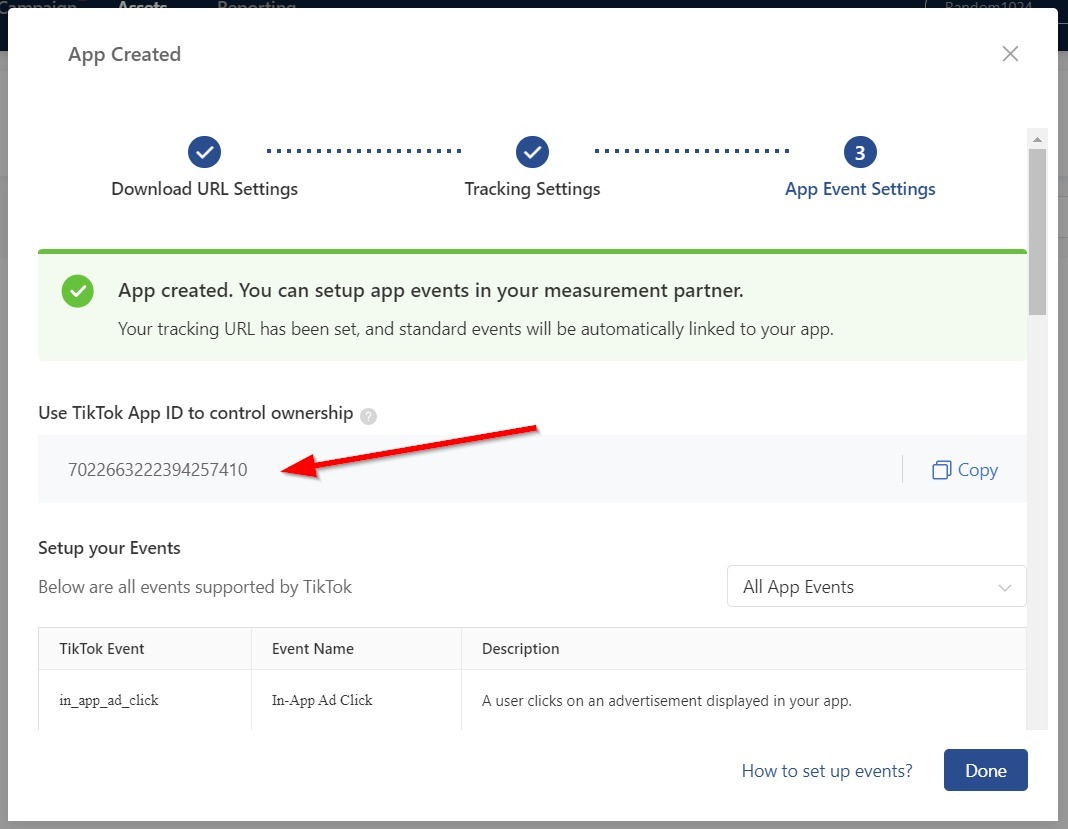
Task: Click the App created success message heading
Action: tap(430, 291)
